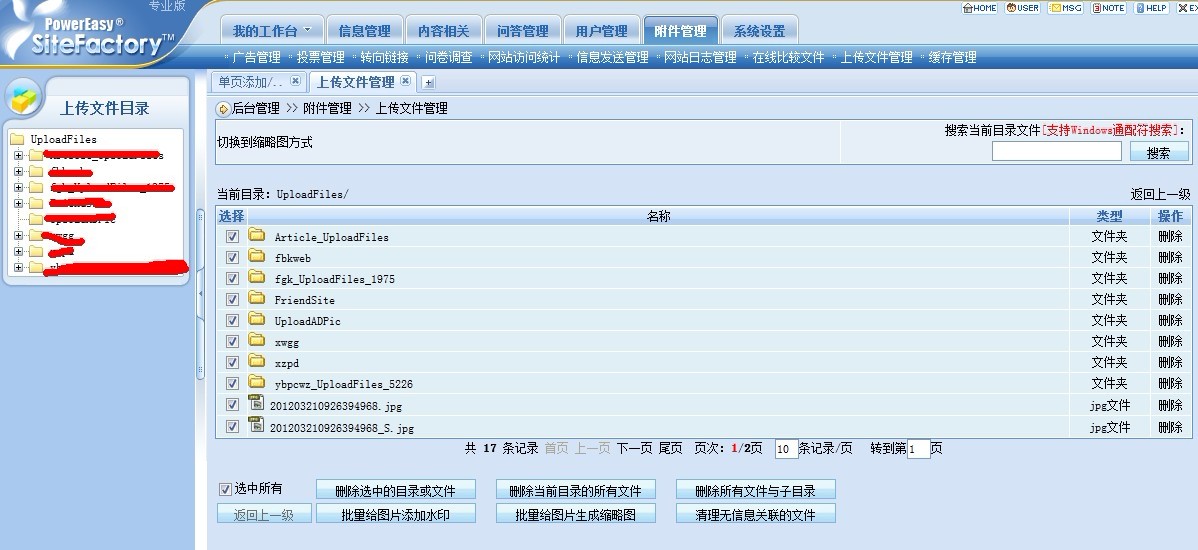Switch to the 内容相关 tab

tap(442, 31)
